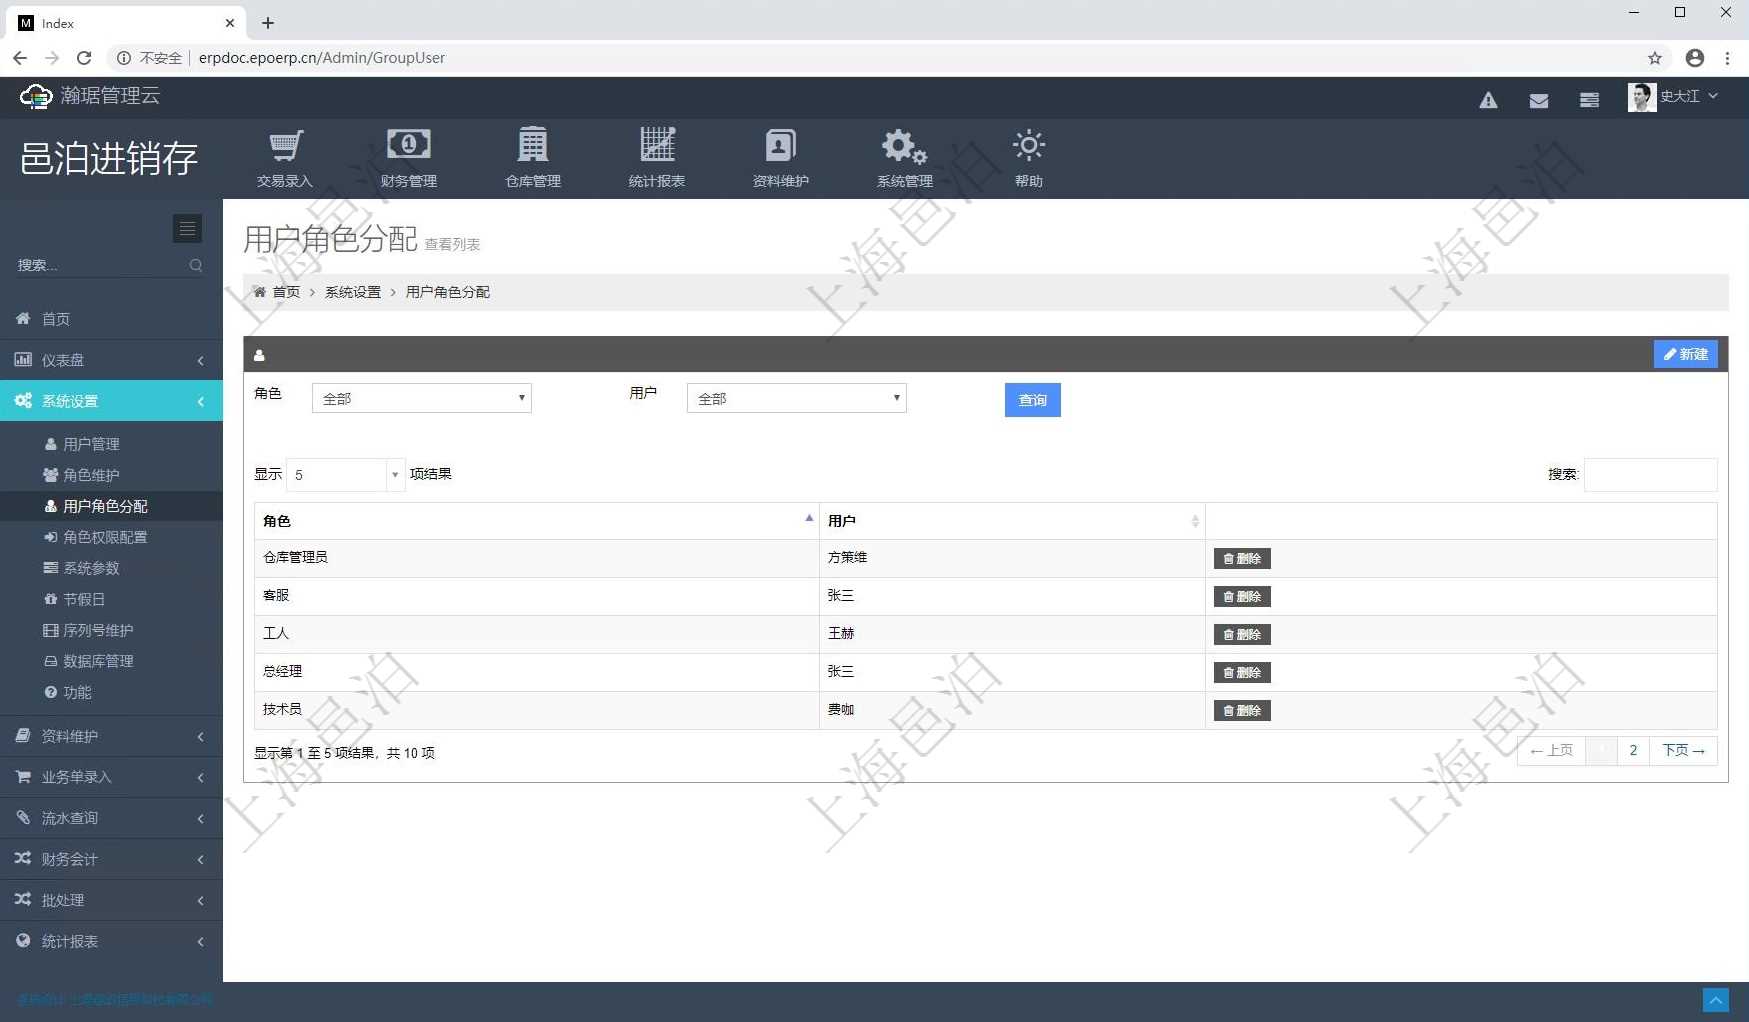Expand the 资料维护 sidebar menu

pyautogui.click(x=110, y=736)
